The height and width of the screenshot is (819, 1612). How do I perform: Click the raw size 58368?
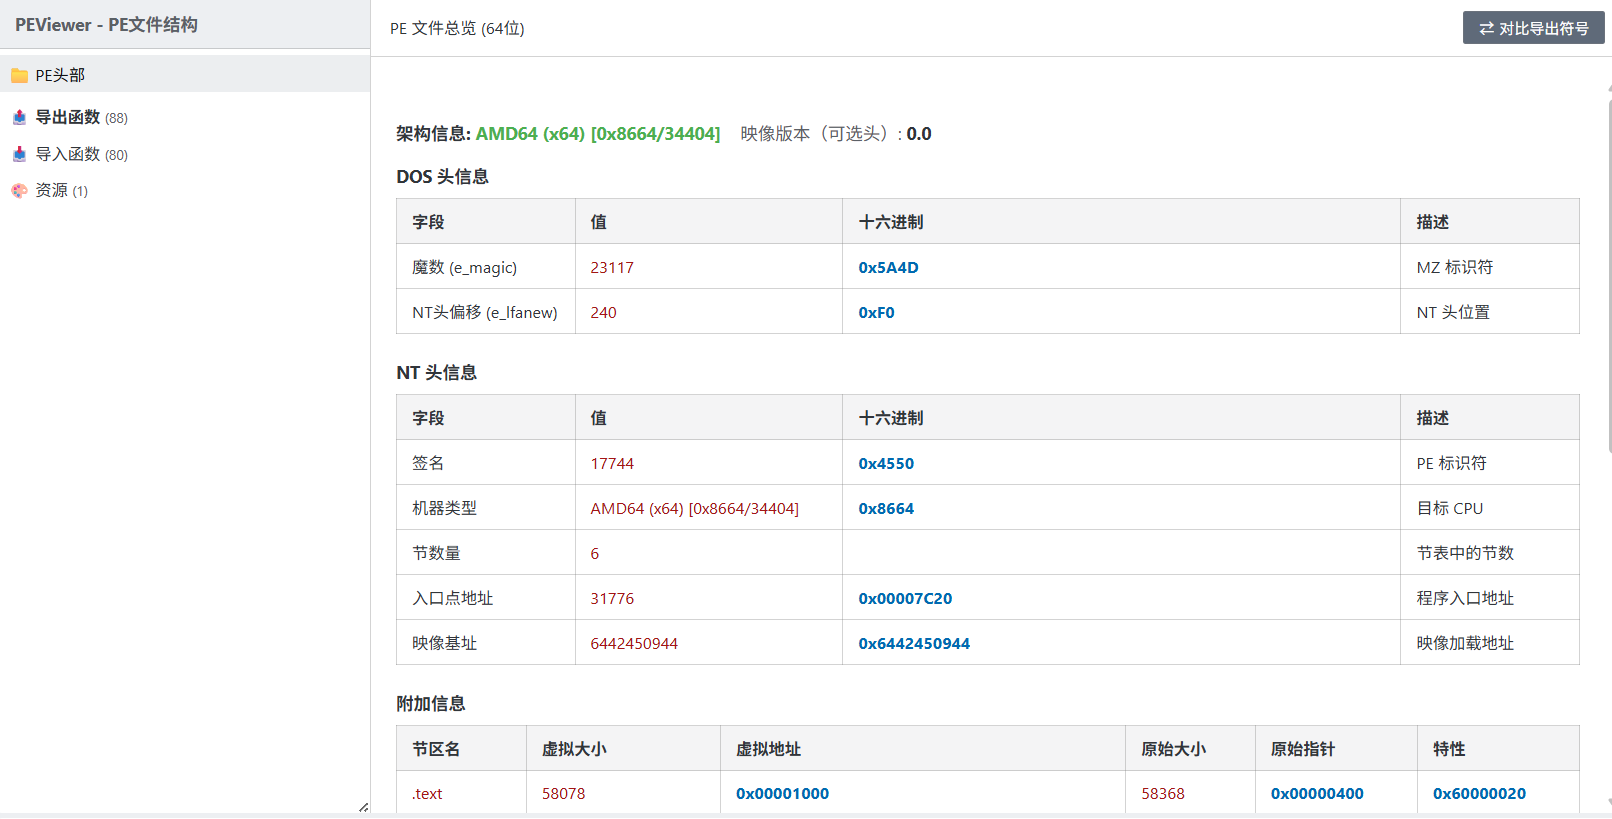tap(1163, 794)
